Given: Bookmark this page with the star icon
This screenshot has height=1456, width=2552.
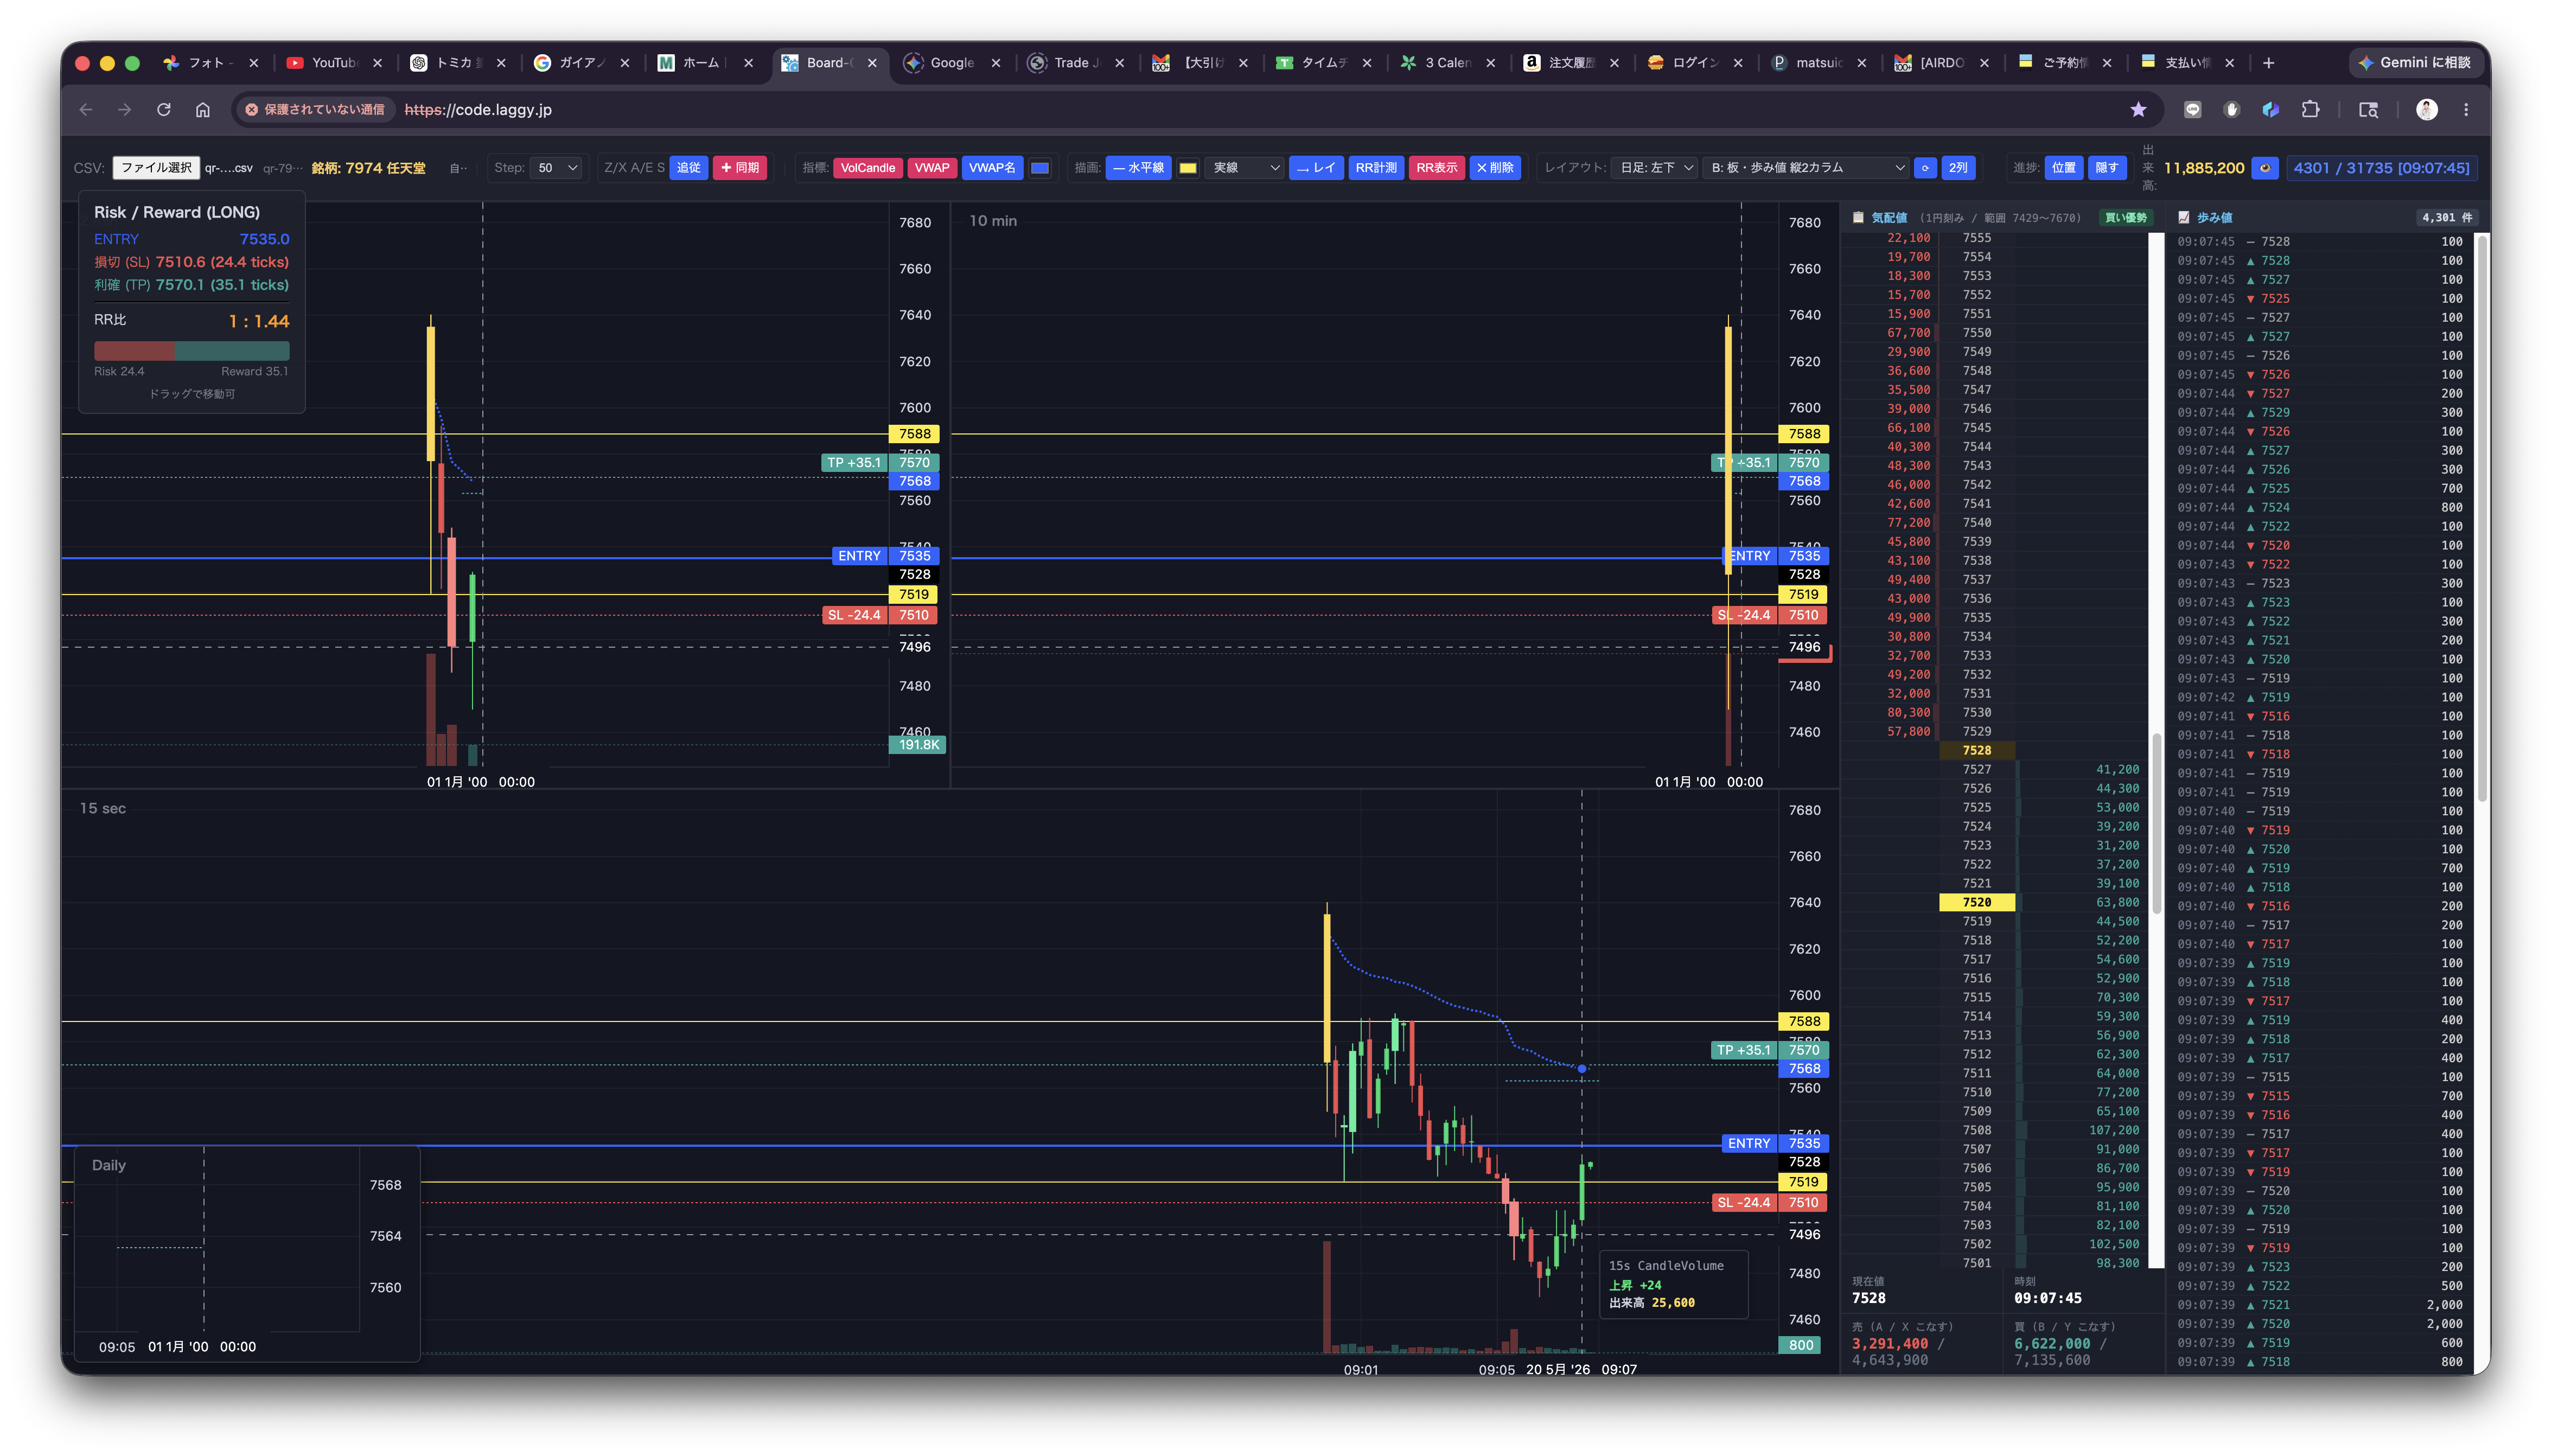Looking at the screenshot, I should click(x=2138, y=110).
